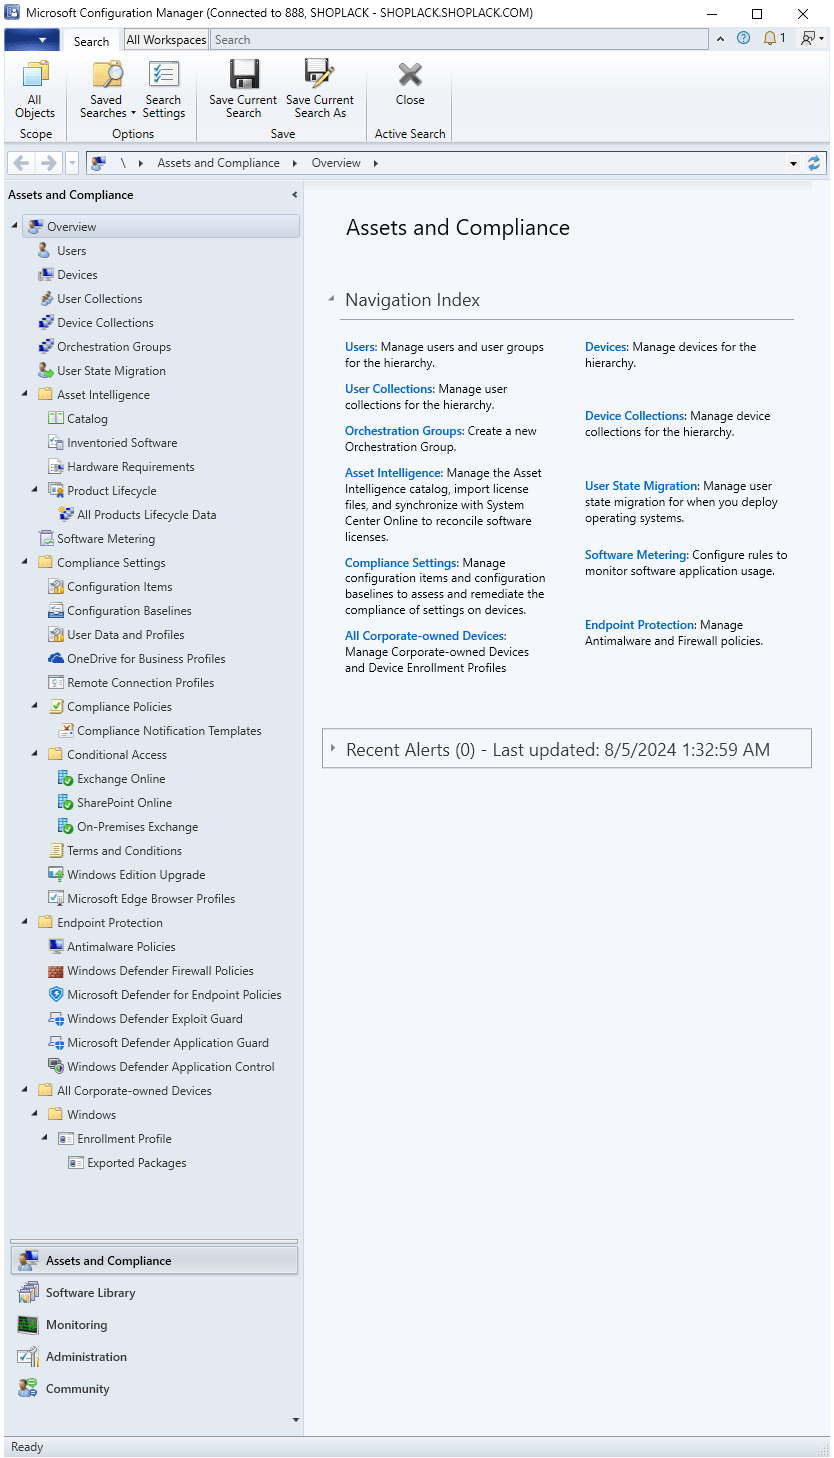Select the Devices node icon

(45, 275)
